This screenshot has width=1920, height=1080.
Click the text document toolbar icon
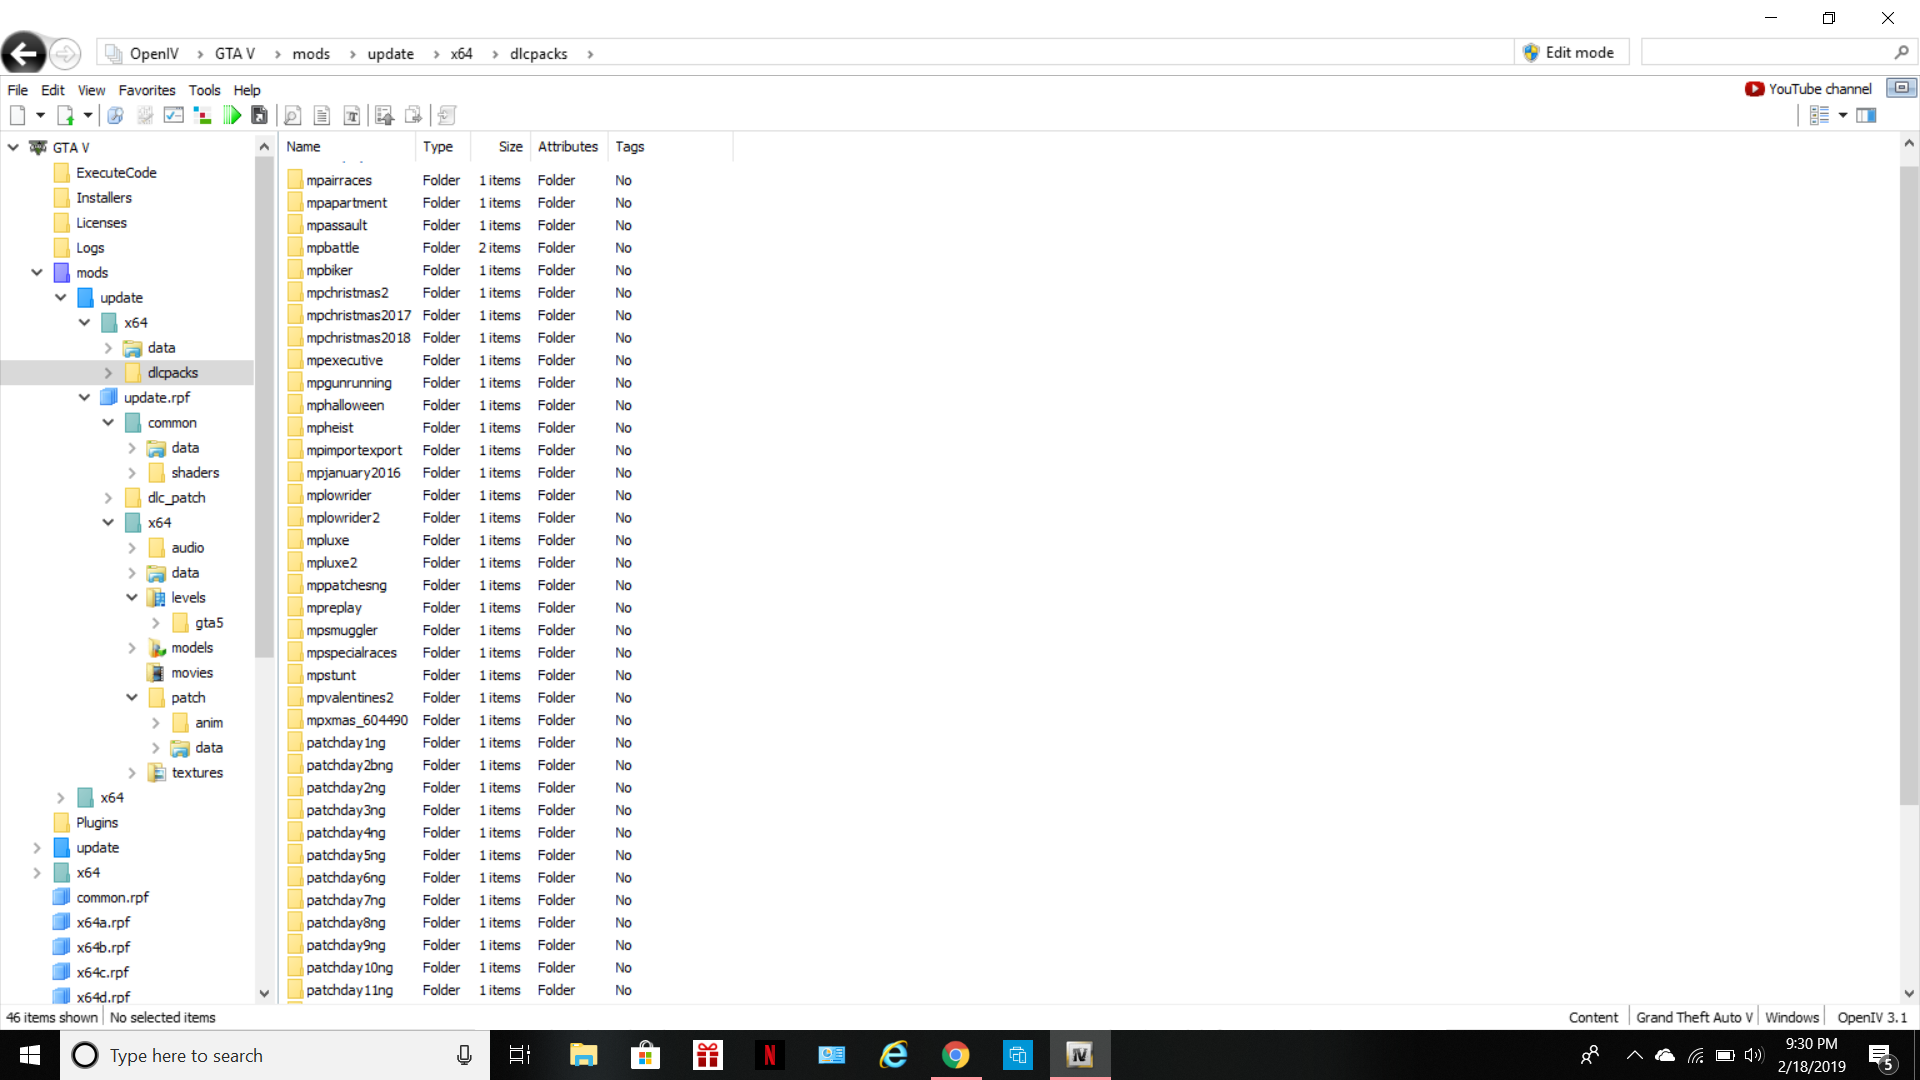point(321,116)
